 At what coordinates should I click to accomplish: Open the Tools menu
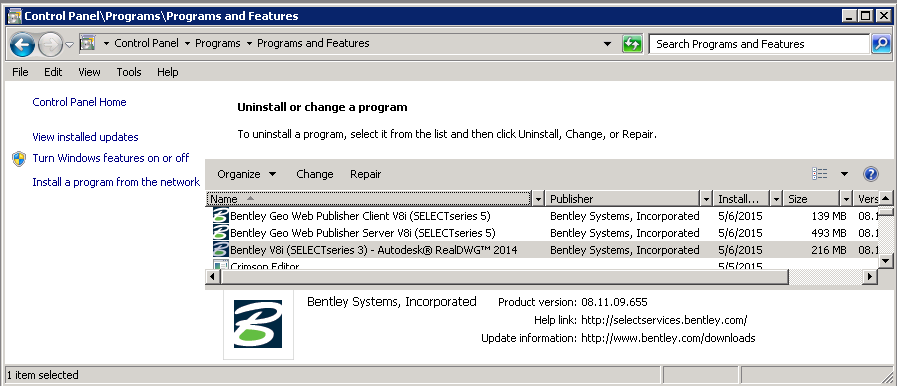tap(129, 72)
